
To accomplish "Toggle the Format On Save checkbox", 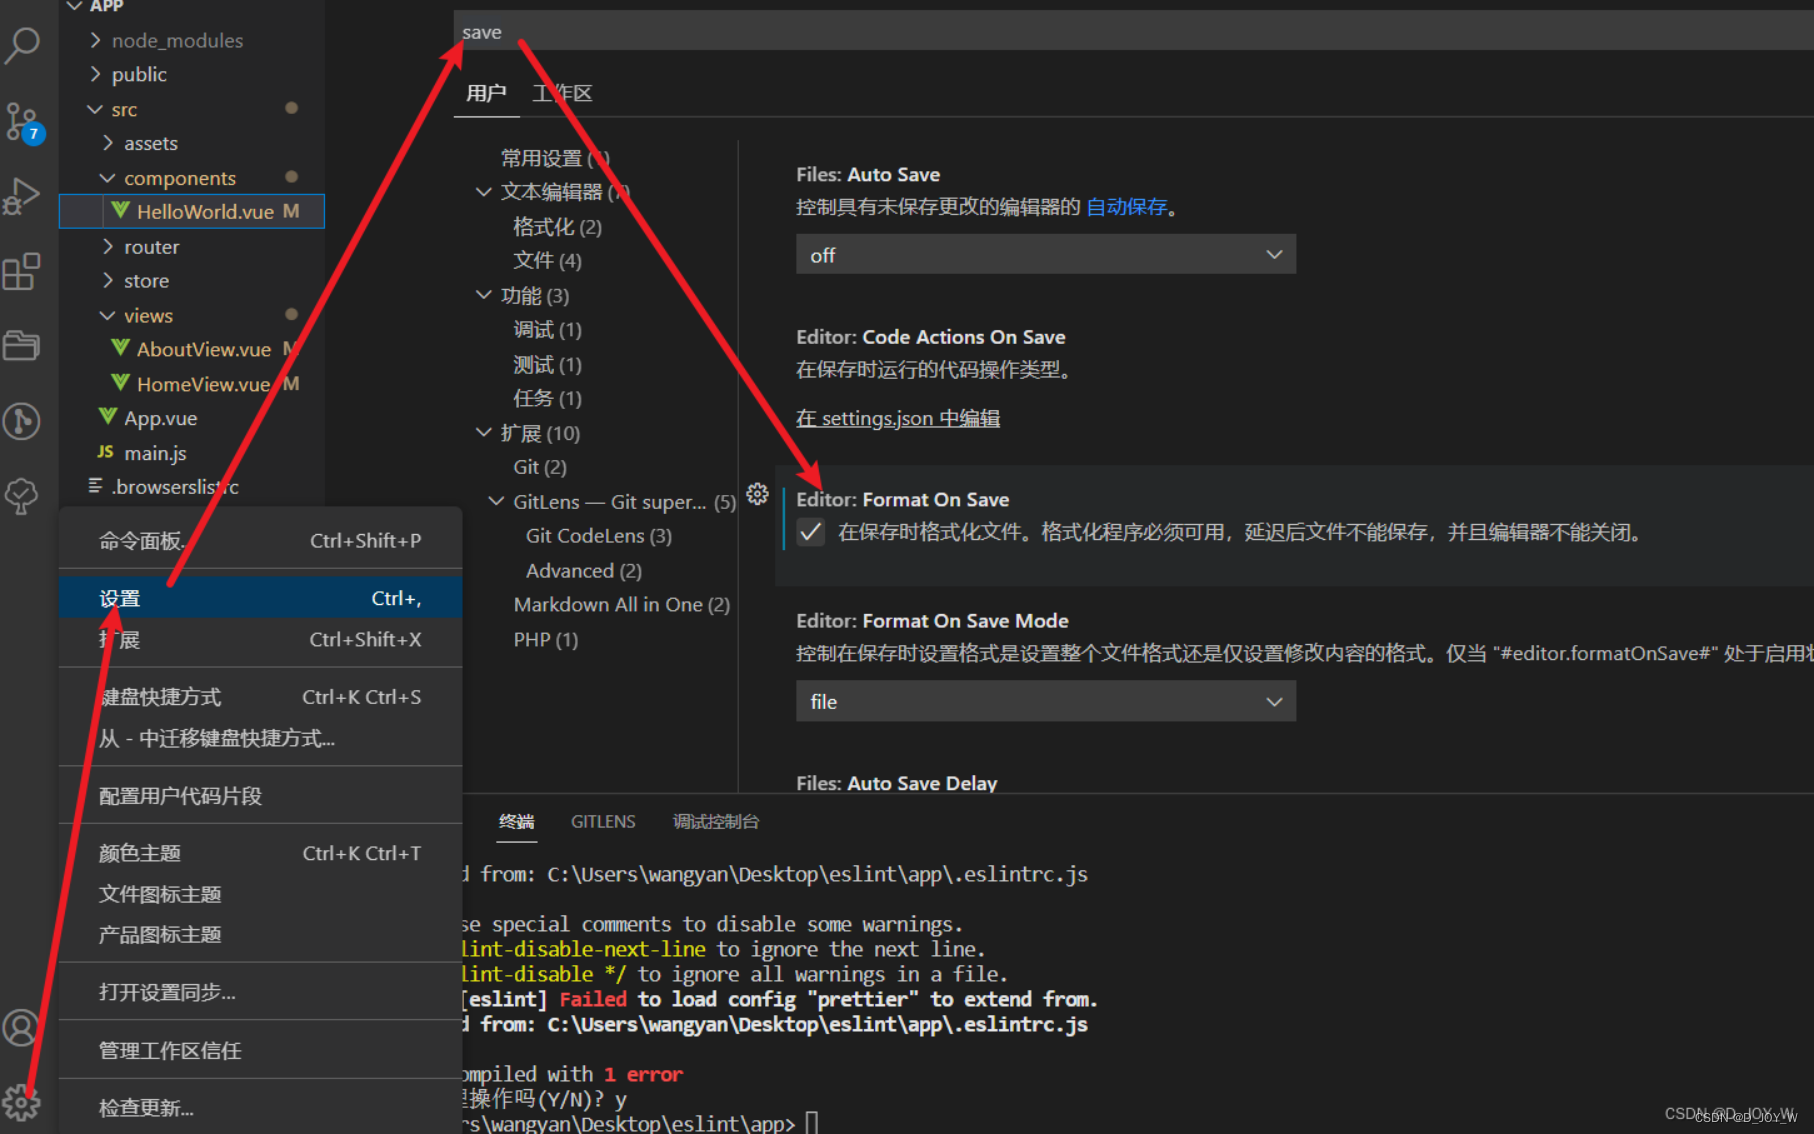I will [x=811, y=533].
